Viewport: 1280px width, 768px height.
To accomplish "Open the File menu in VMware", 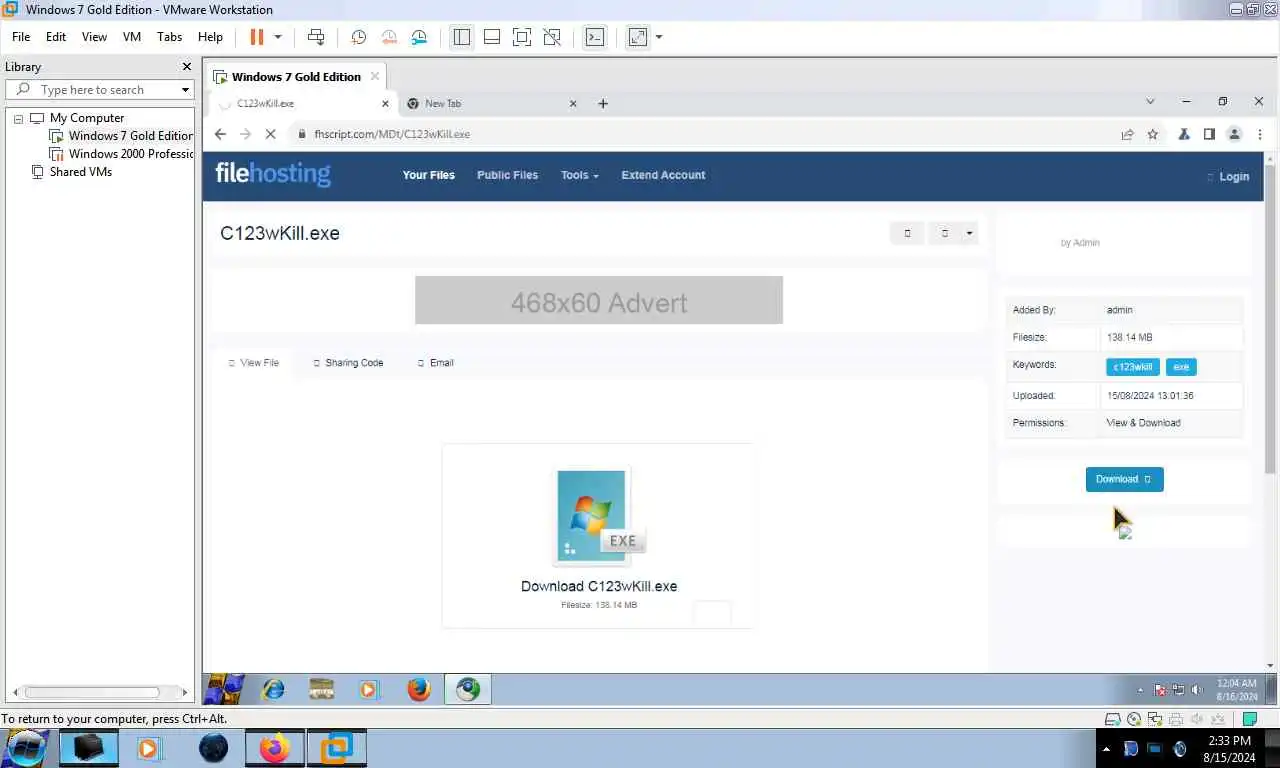I will (x=21, y=37).
